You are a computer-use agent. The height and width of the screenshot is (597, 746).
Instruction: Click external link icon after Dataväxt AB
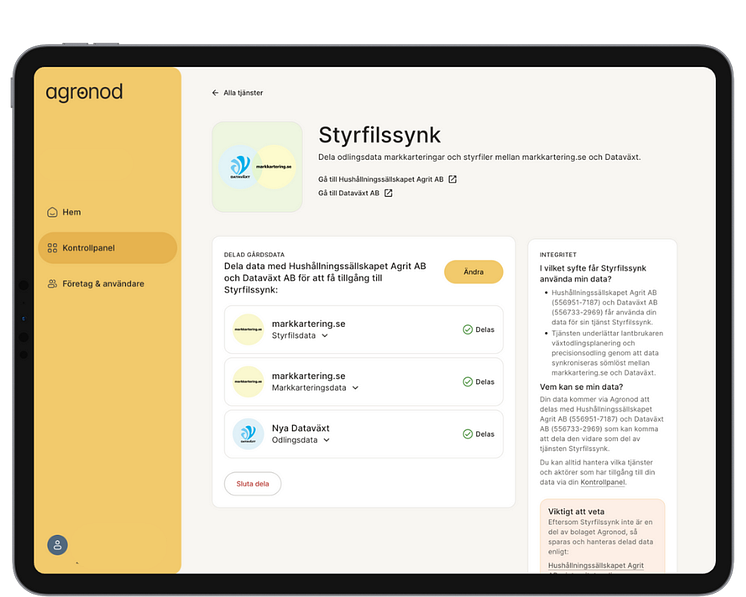pos(388,193)
